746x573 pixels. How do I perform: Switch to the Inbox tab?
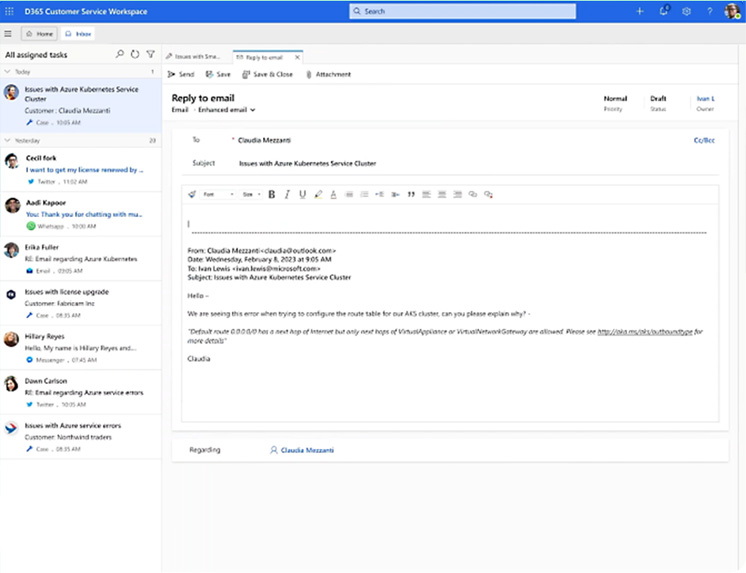(x=78, y=34)
